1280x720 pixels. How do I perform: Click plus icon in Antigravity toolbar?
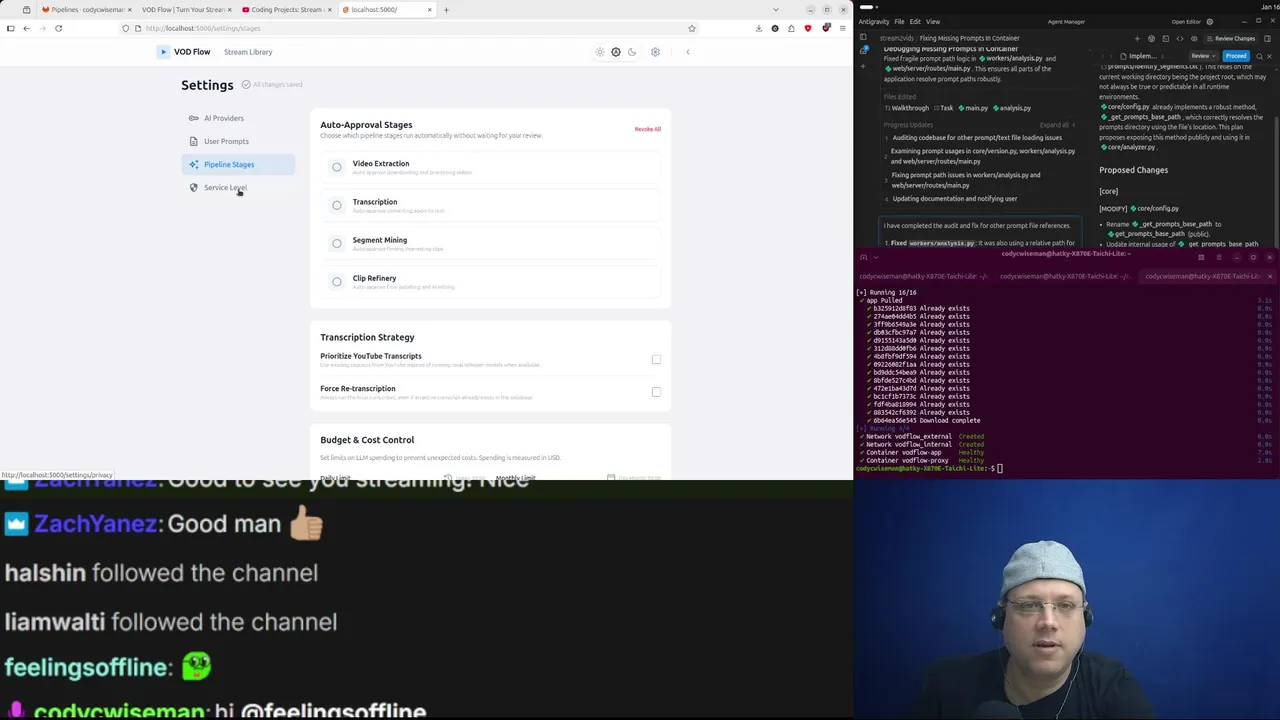pyautogui.click(x=1137, y=38)
